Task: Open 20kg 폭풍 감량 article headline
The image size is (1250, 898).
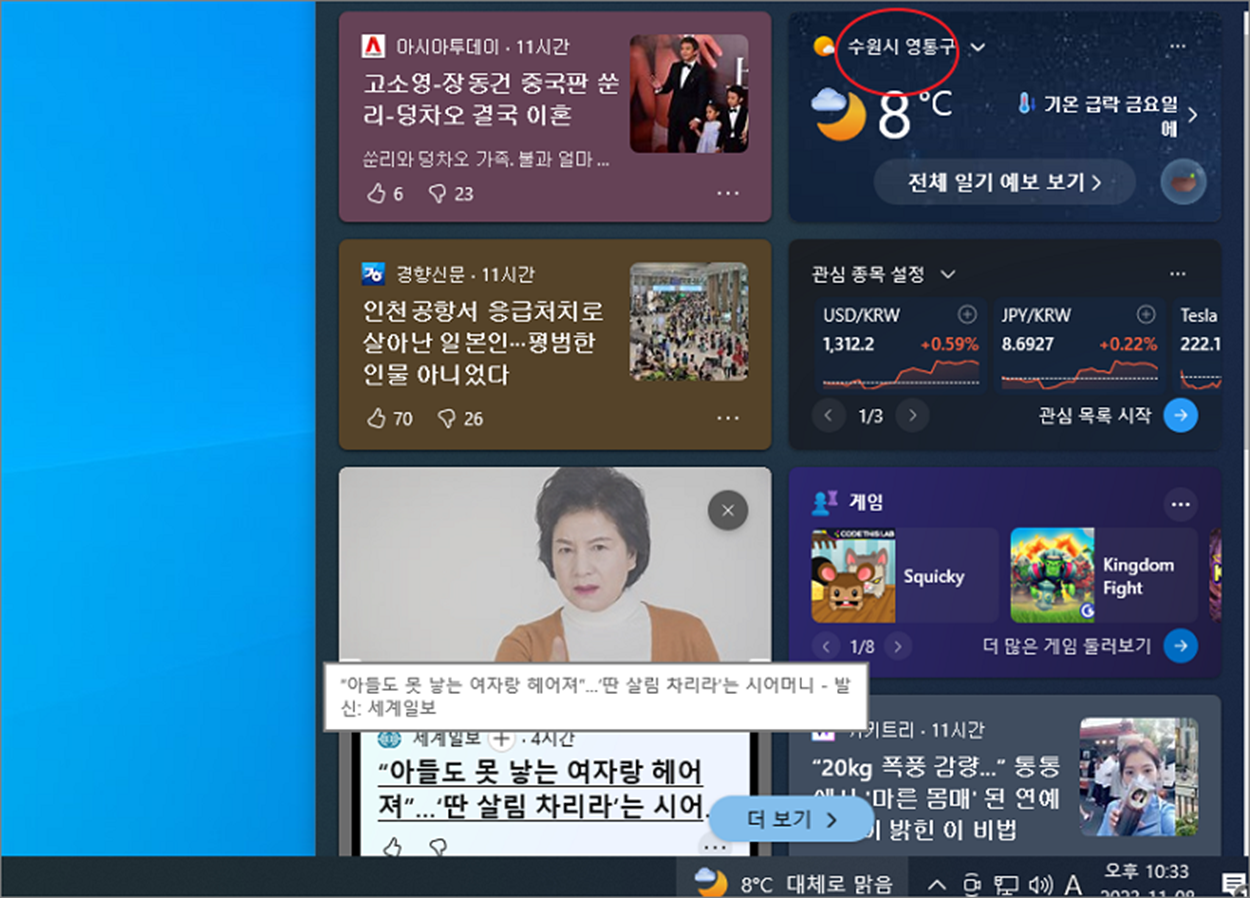Action: [x=936, y=798]
